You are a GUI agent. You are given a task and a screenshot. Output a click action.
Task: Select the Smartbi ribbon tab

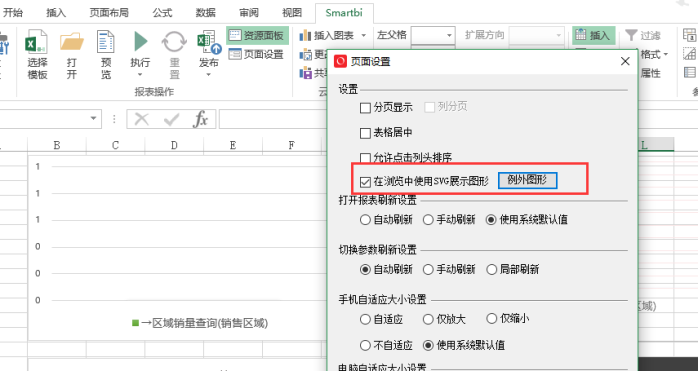pos(344,12)
